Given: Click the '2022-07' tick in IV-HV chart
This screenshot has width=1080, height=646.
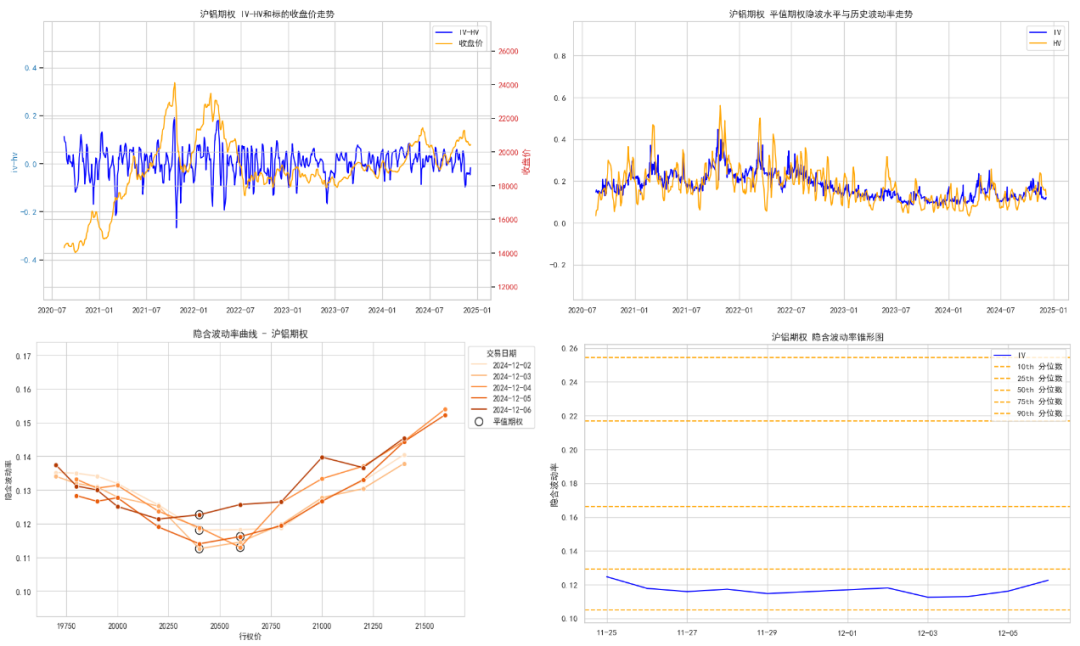Looking at the screenshot, I should point(240,311).
